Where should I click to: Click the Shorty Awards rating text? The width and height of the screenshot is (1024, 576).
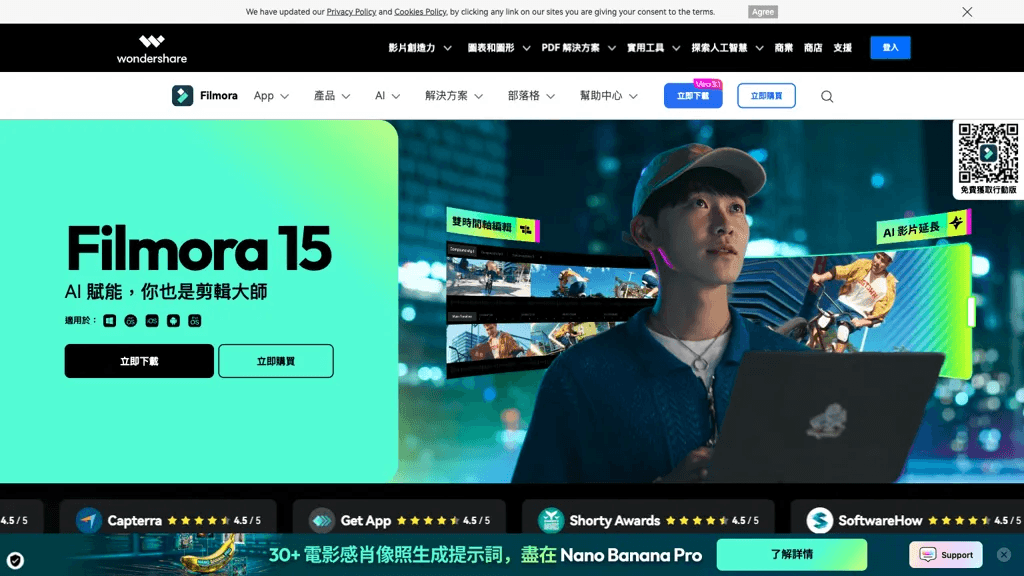pos(745,520)
